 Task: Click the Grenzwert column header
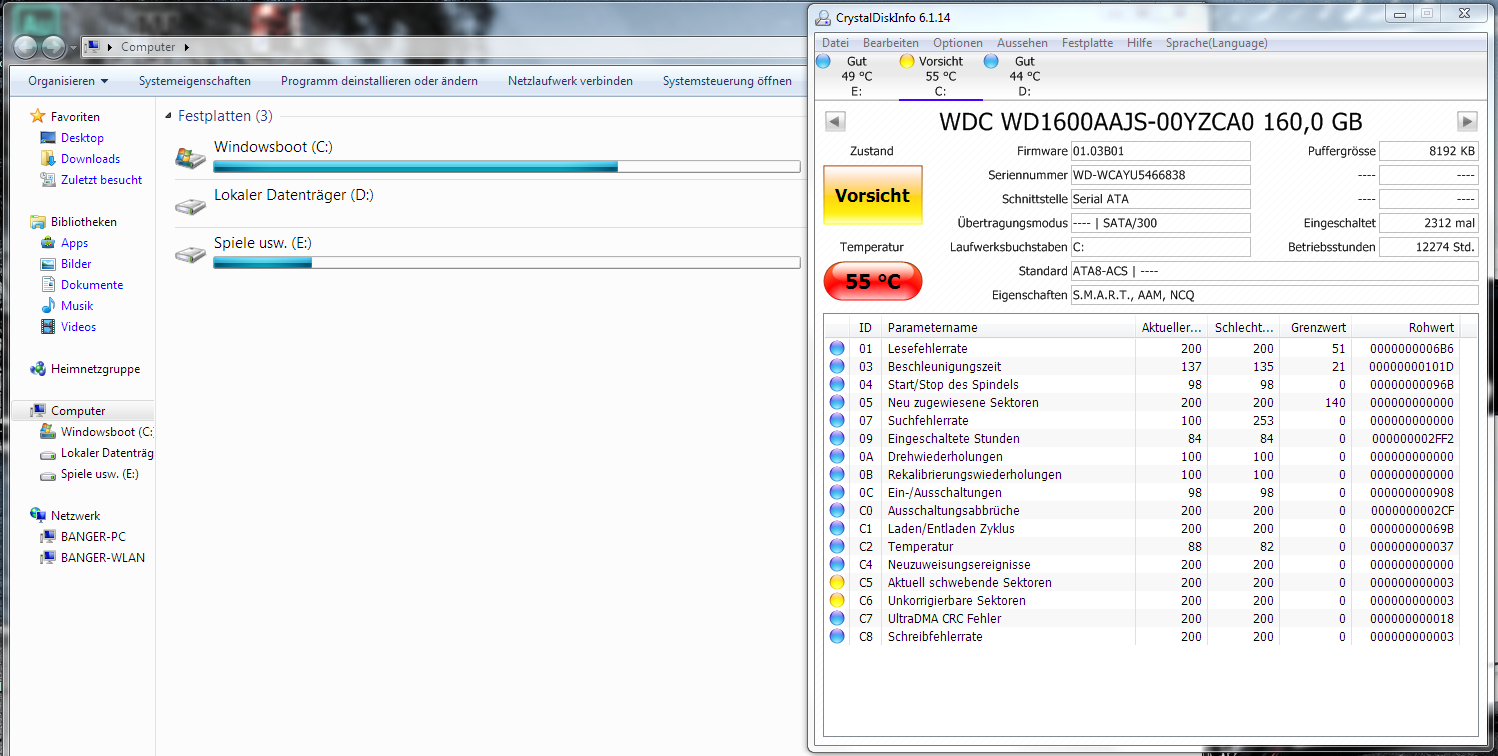pos(1315,328)
